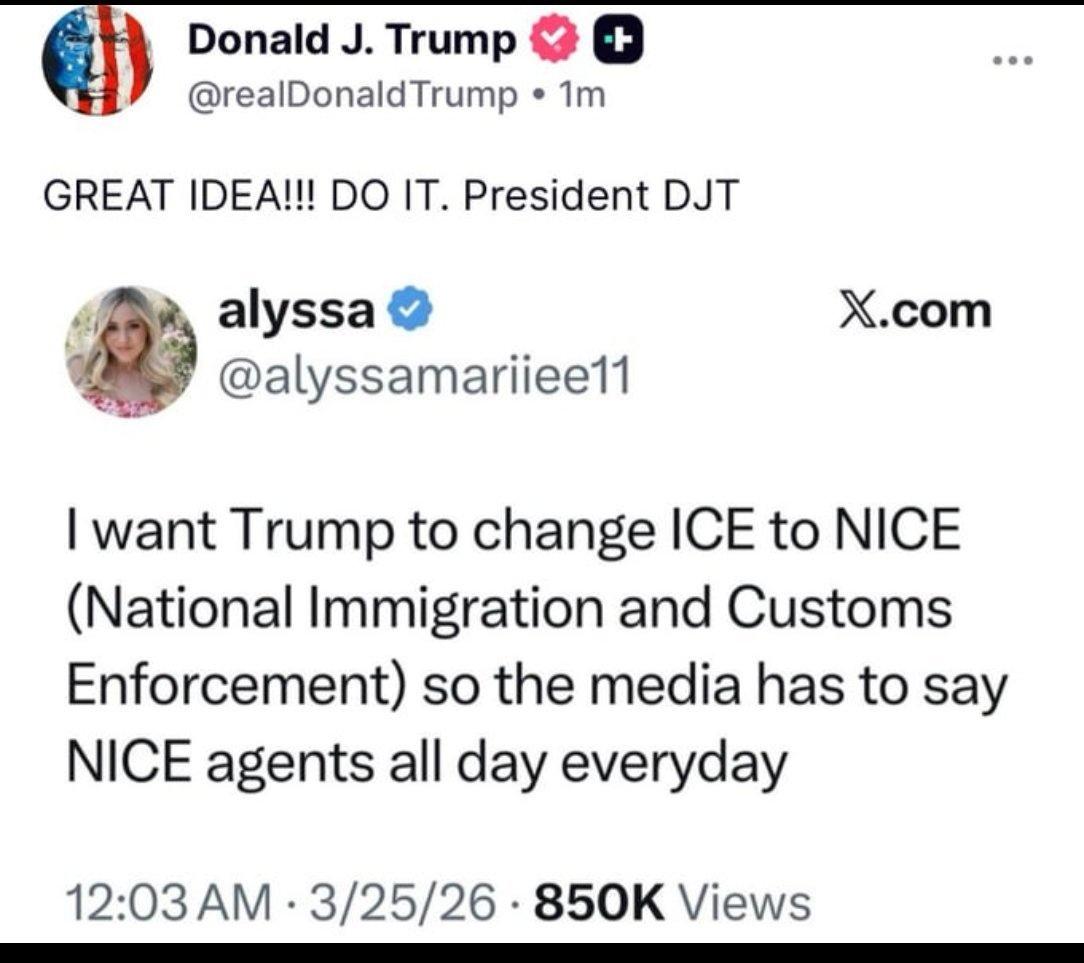The height and width of the screenshot is (963, 1084).
Task: Click the black plus badge next to name
Action: [x=619, y=41]
